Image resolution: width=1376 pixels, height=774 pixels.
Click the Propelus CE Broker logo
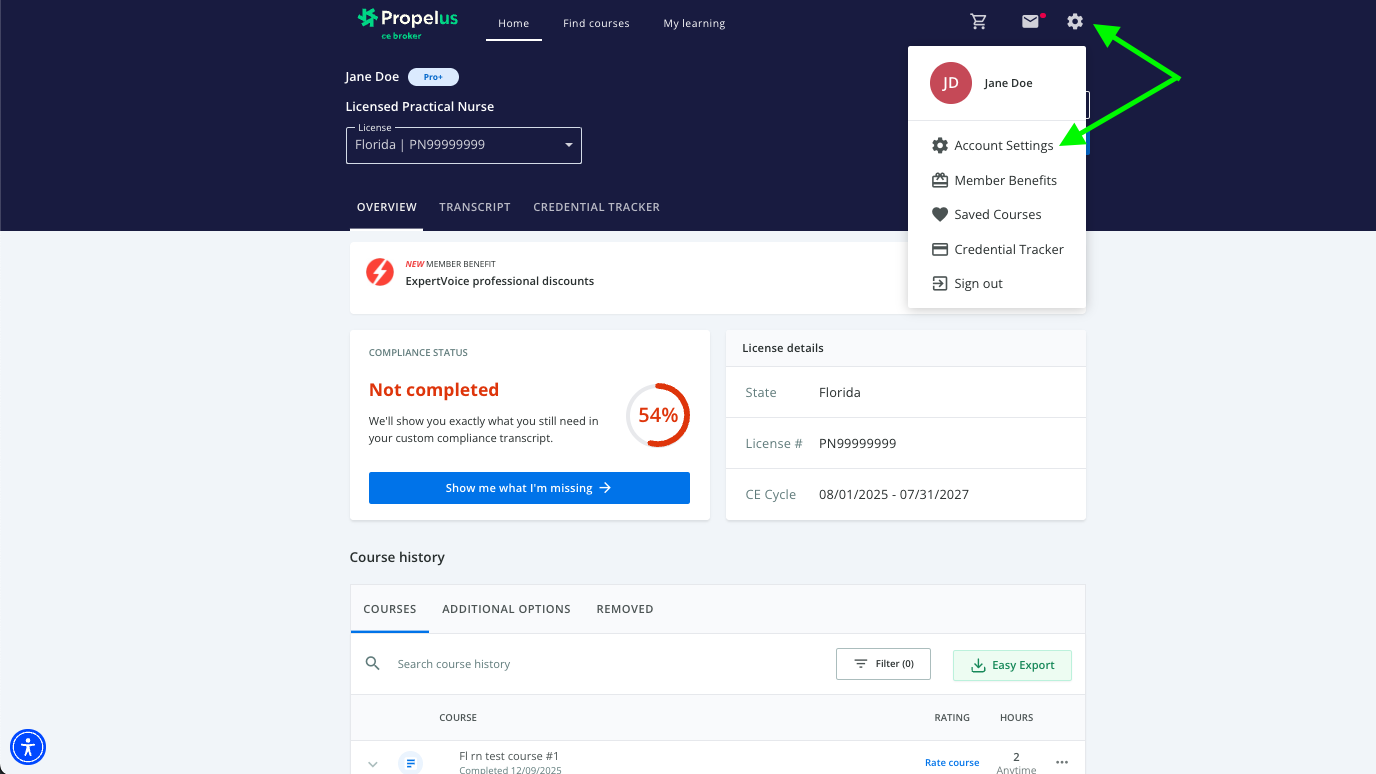(406, 23)
